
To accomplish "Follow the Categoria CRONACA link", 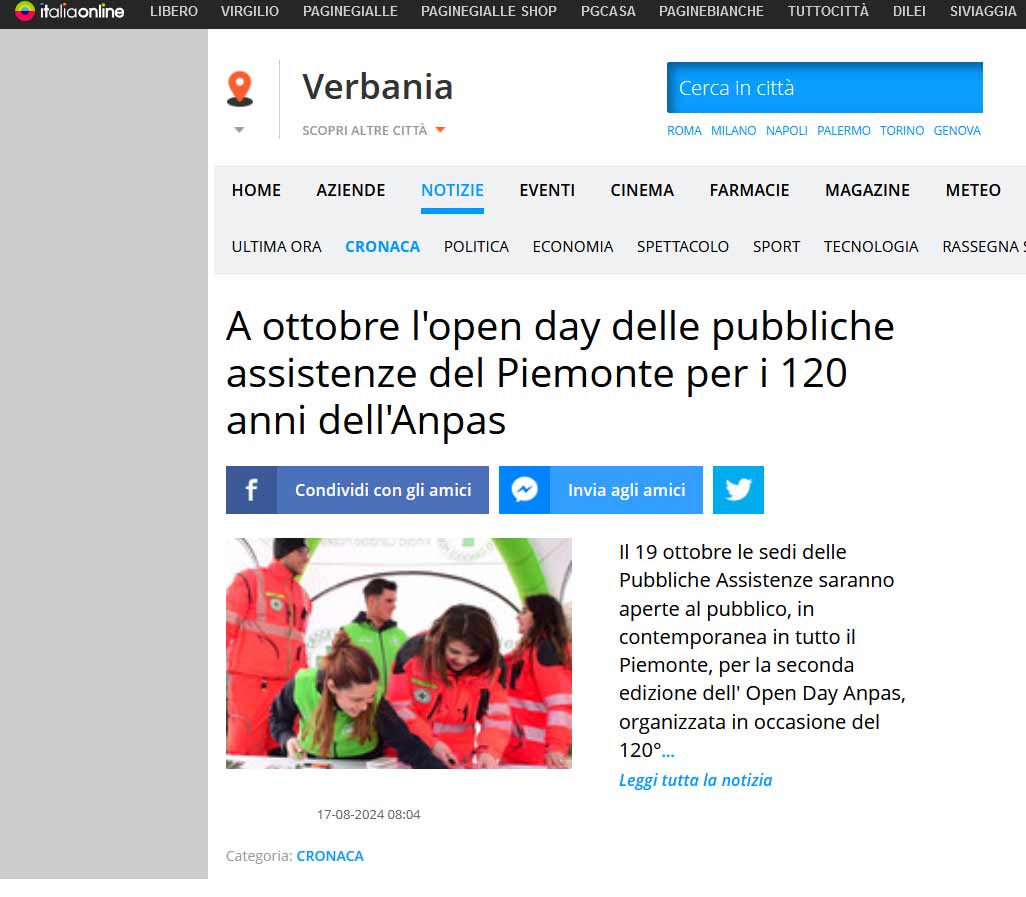I will 330,856.
